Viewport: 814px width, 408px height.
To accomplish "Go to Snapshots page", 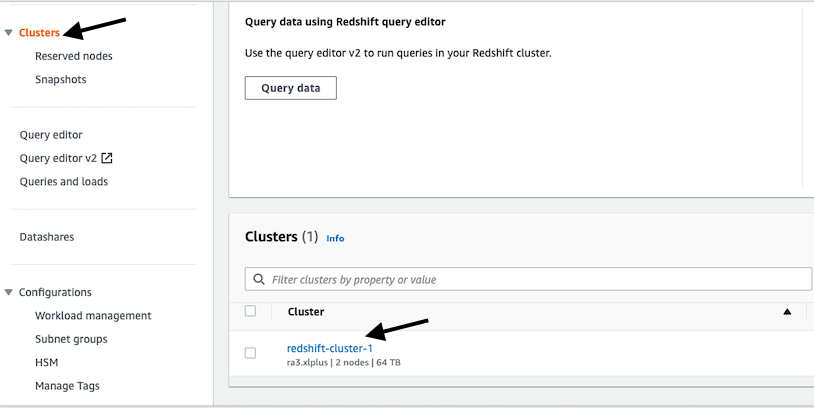I will point(60,79).
